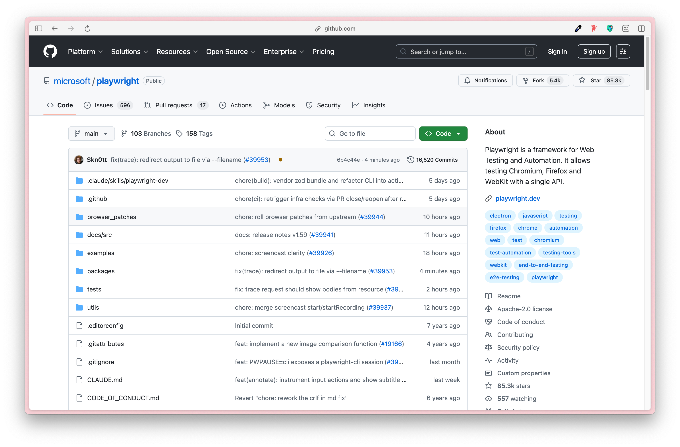Open the tests folder

pos(94,289)
